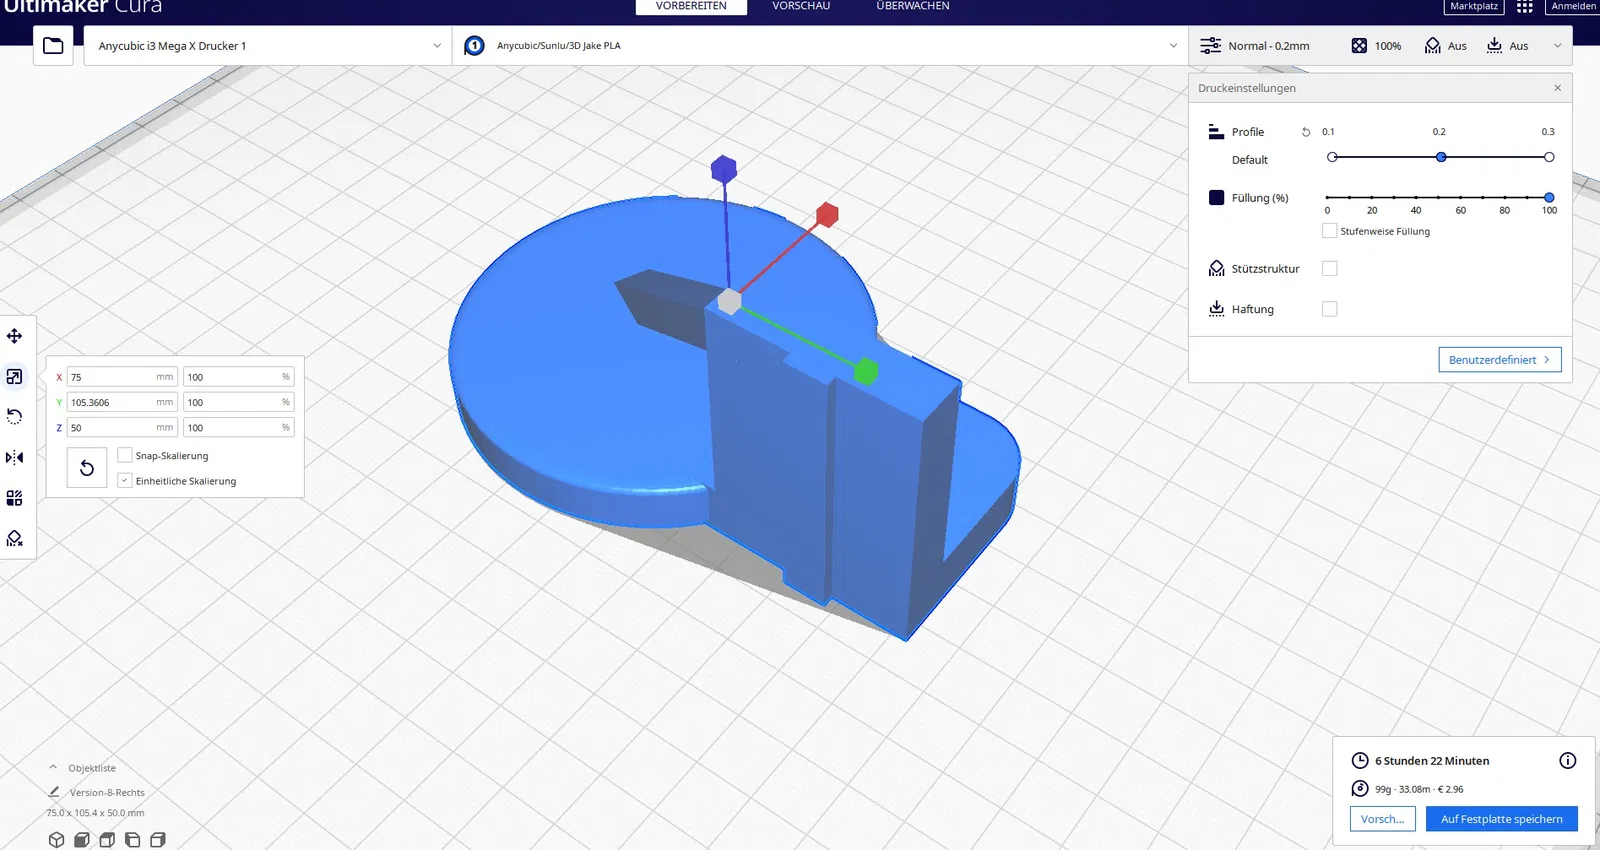This screenshot has height=850, width=1600.
Task: Click the print settings sliders icon
Action: point(1210,46)
